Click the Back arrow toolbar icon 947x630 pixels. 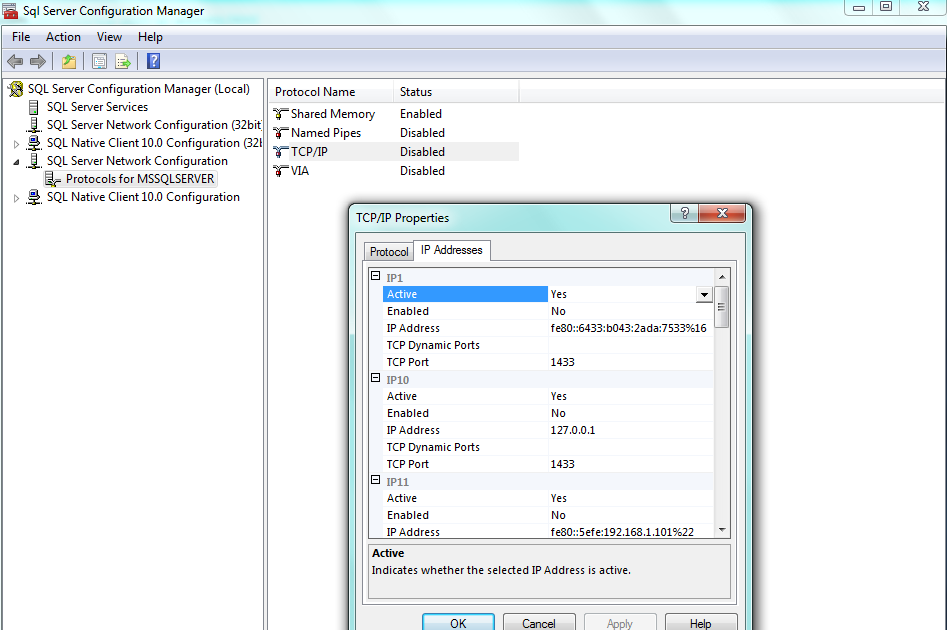point(15,62)
